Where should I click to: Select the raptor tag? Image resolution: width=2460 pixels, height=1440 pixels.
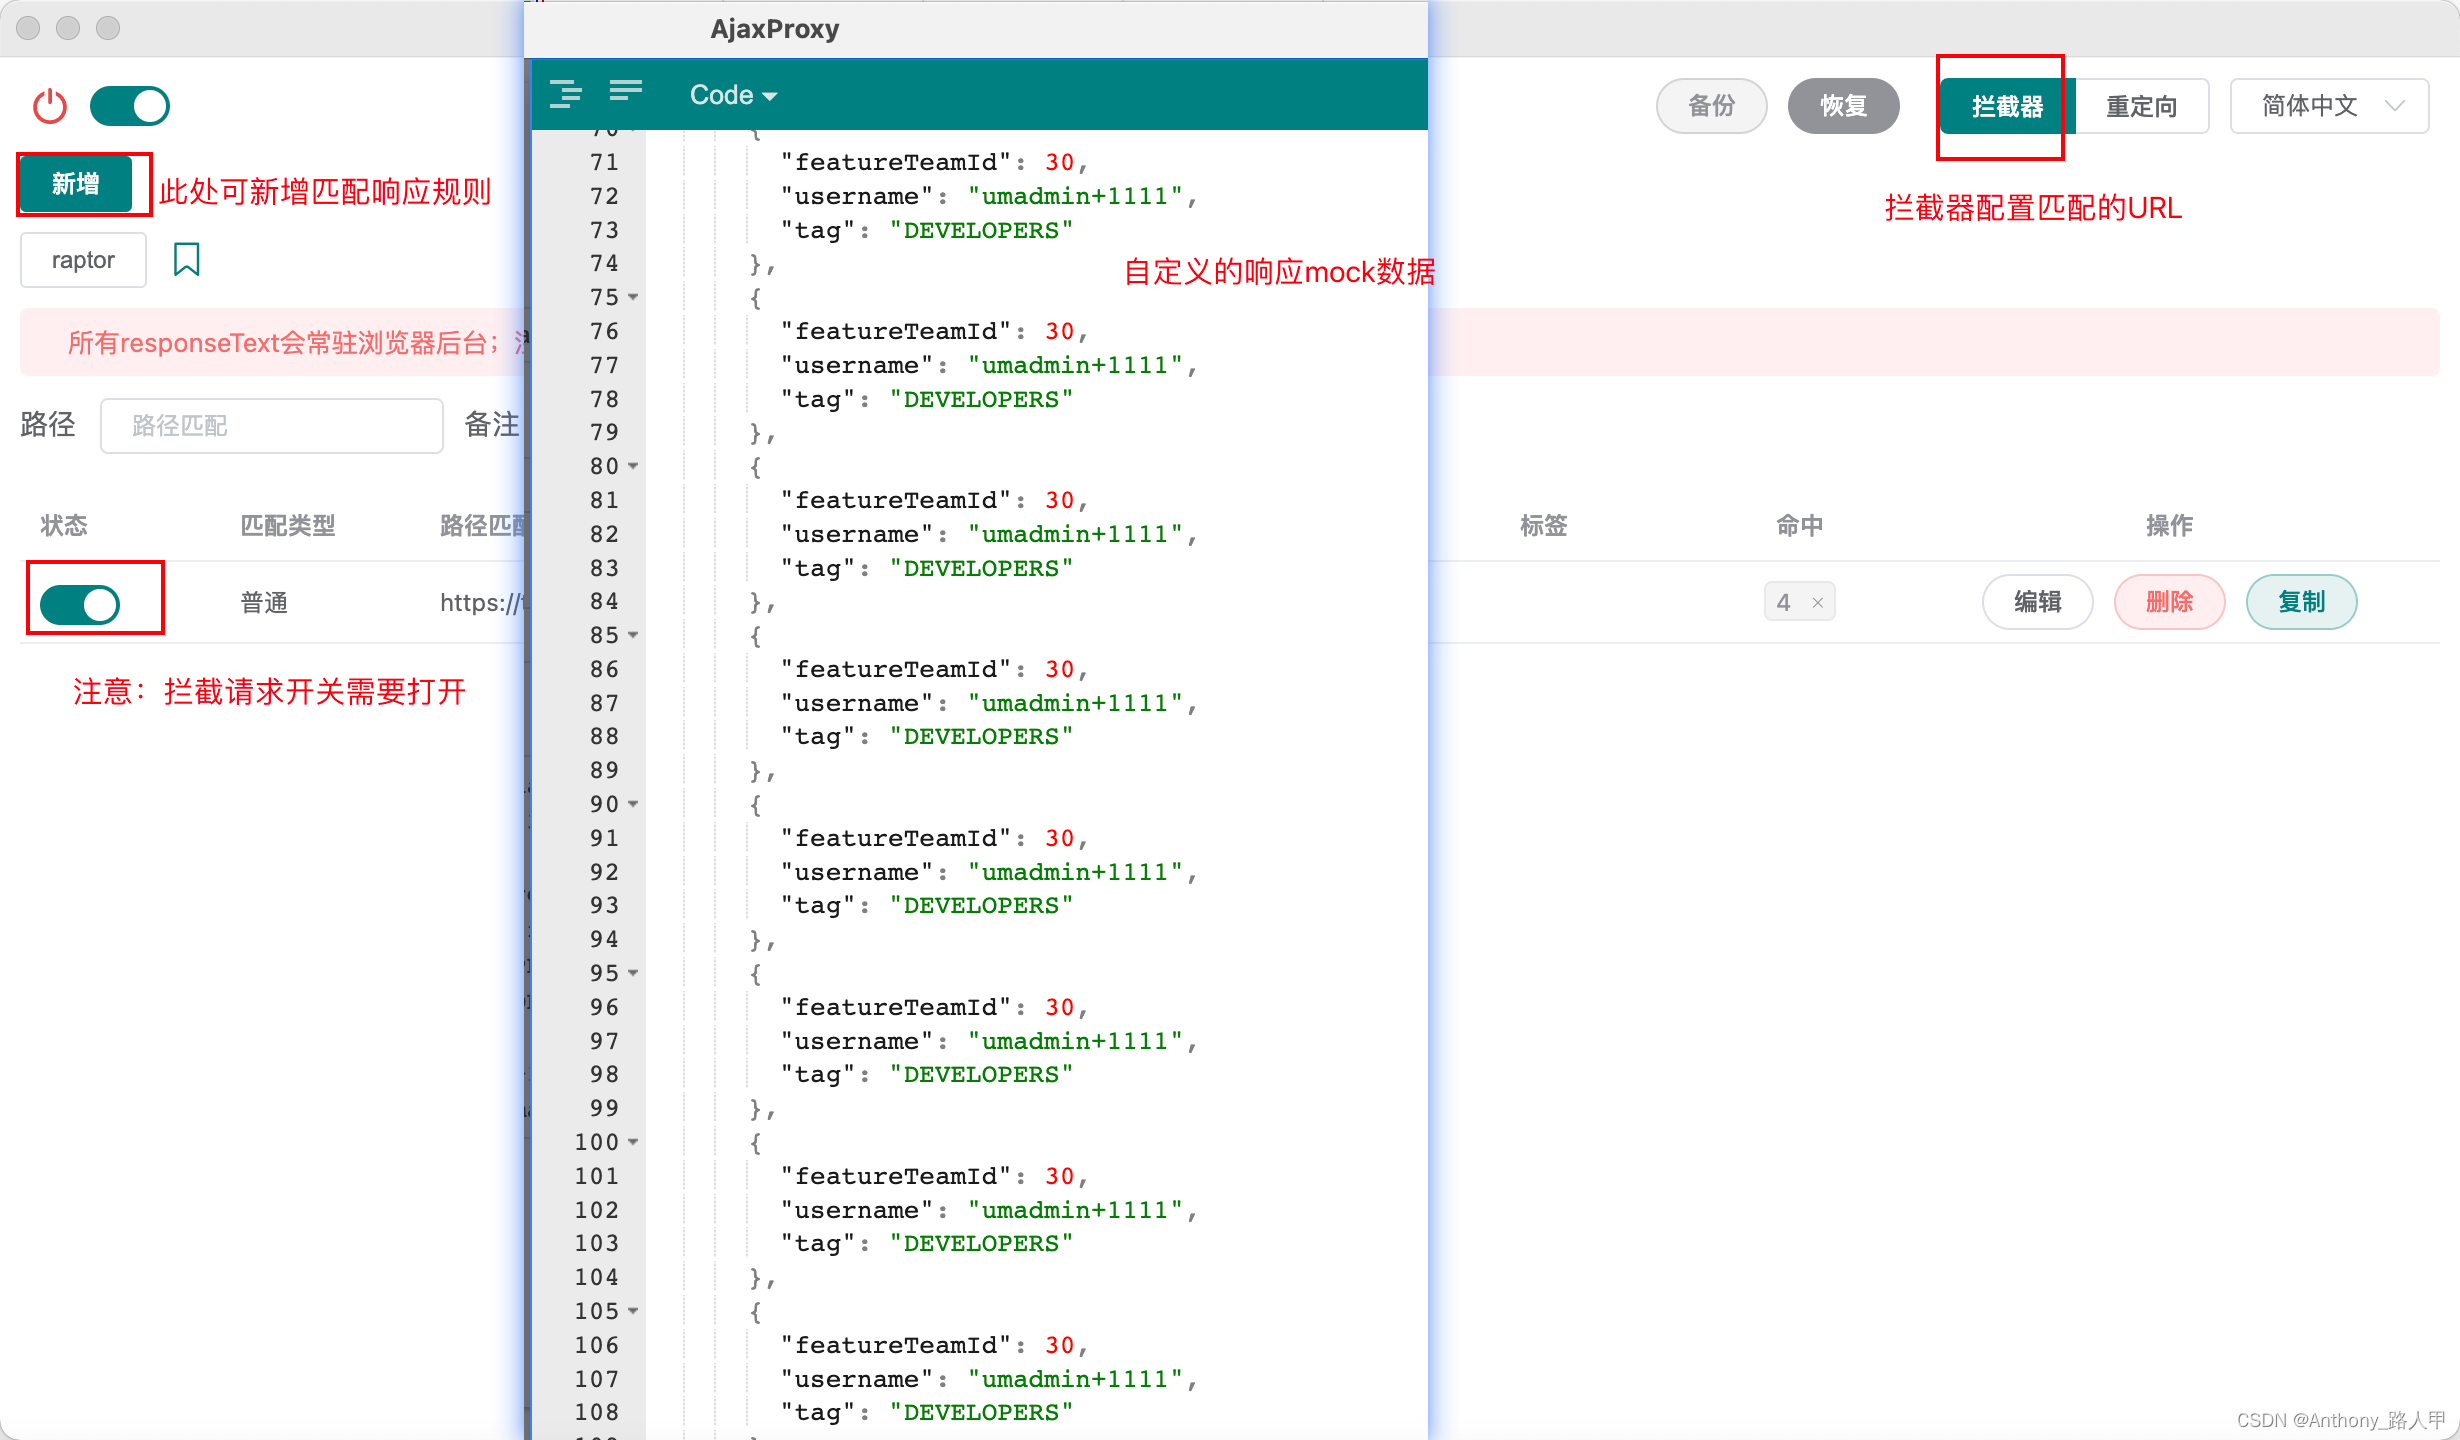click(x=83, y=260)
